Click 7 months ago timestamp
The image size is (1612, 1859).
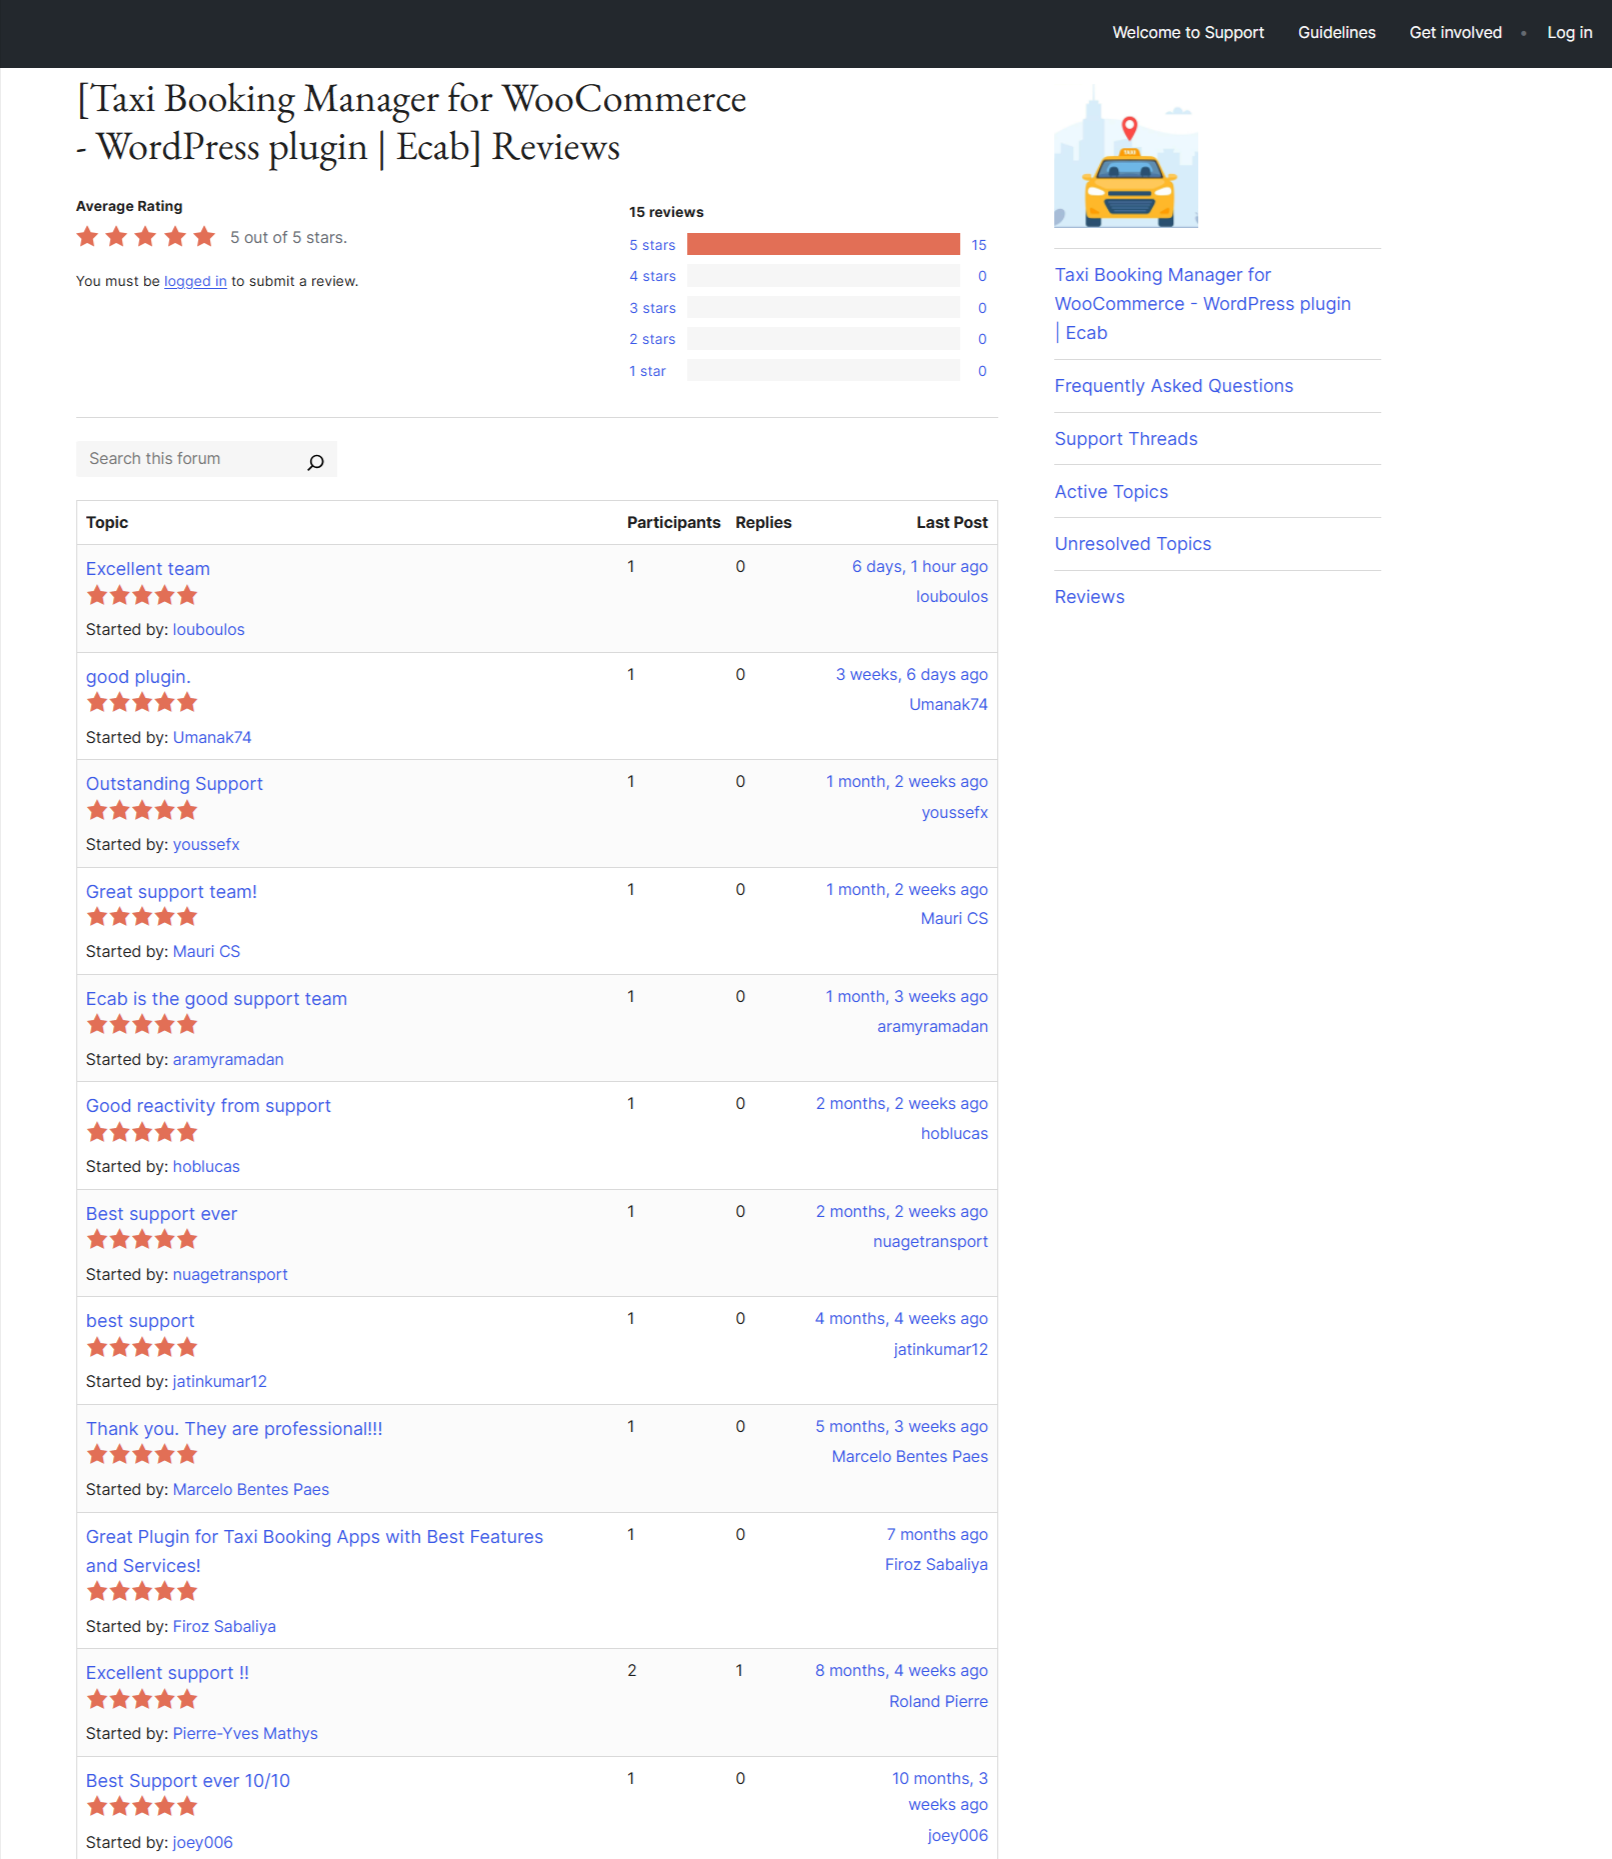(x=937, y=1535)
